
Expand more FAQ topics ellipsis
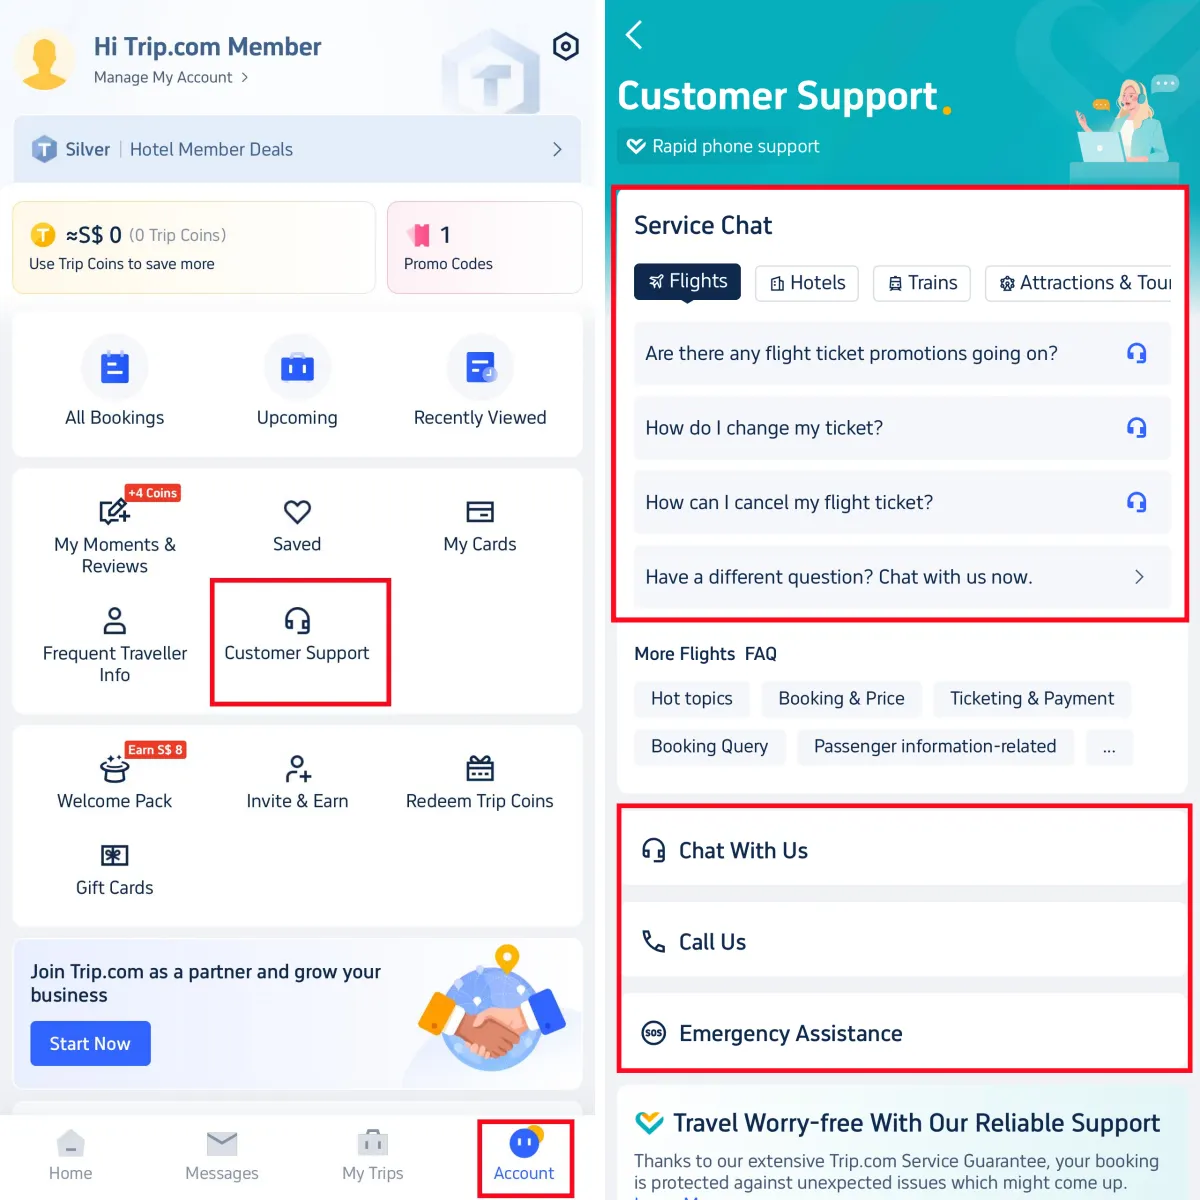click(1109, 747)
